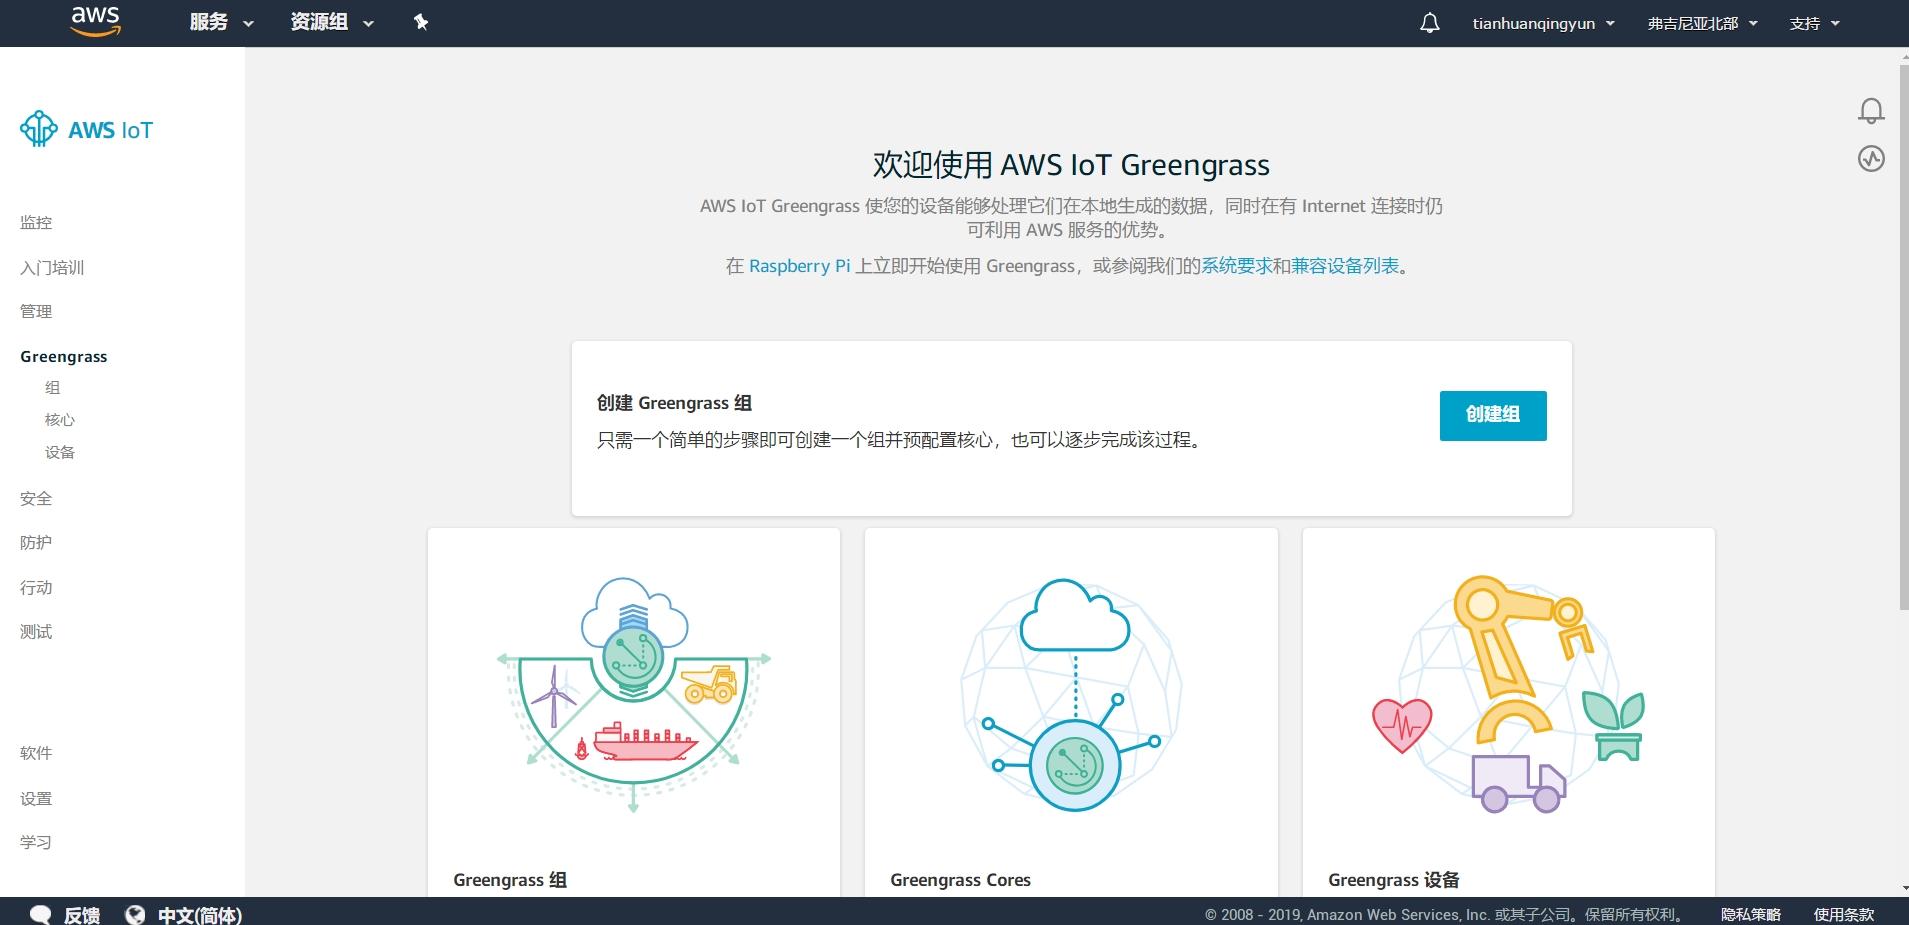1909x925 pixels.
Task: Open 核心 under Greengrass section
Action: coord(59,419)
